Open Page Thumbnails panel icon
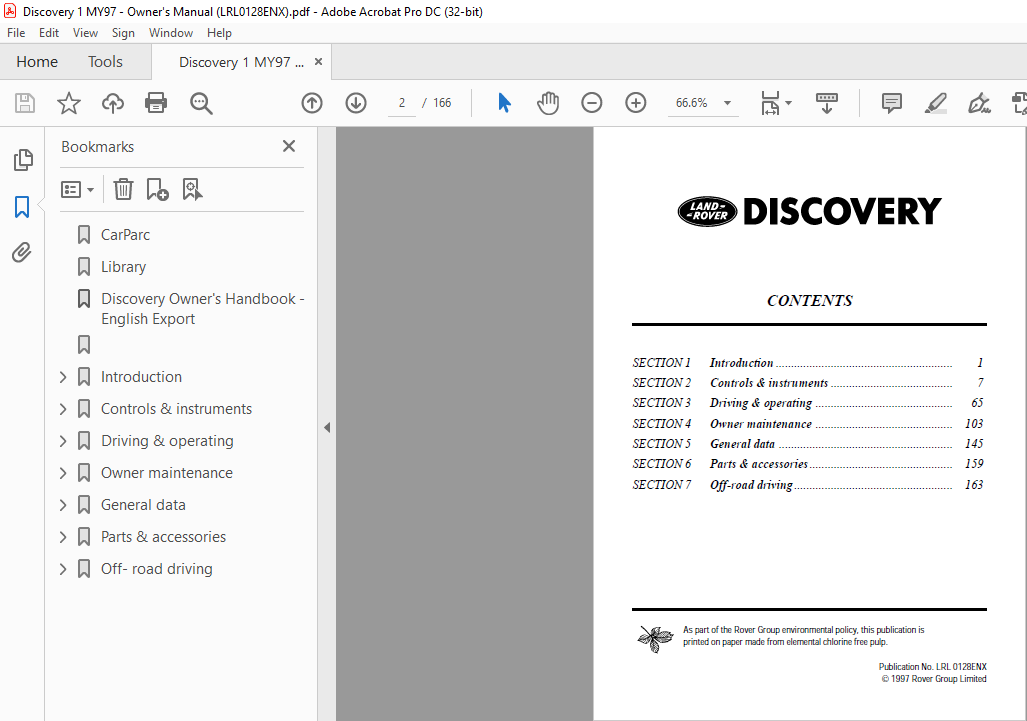 [x=23, y=160]
